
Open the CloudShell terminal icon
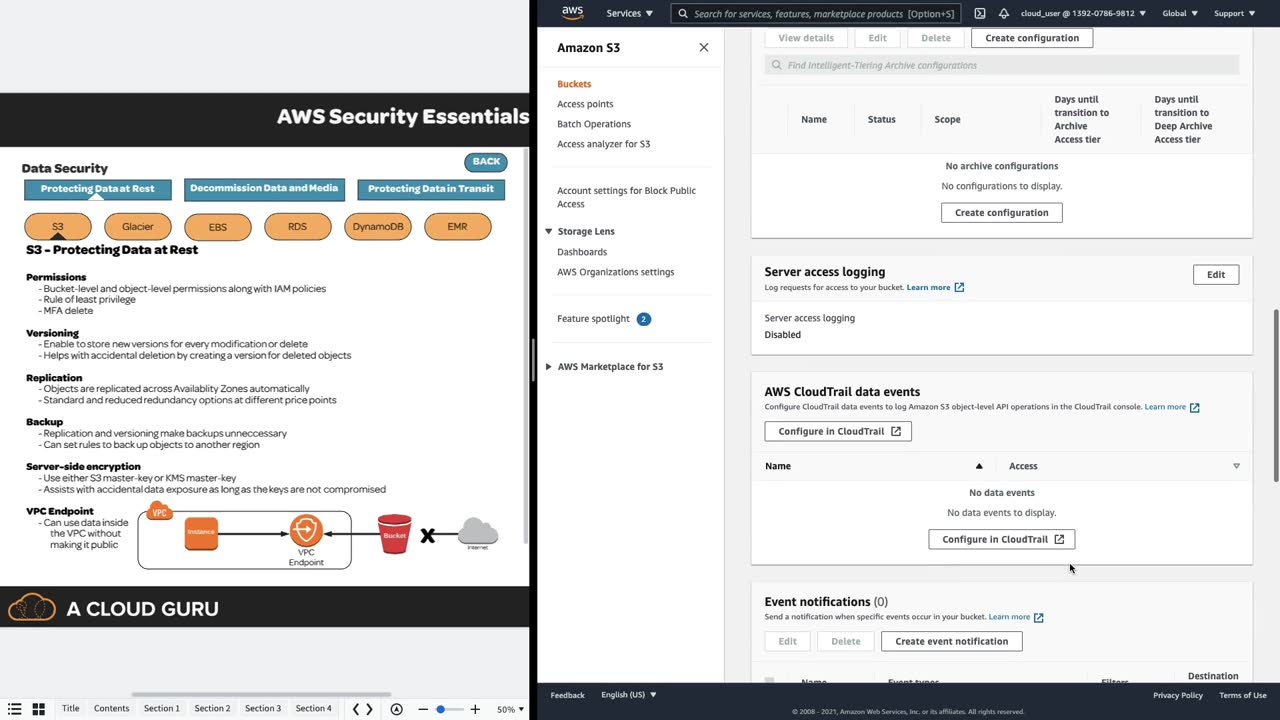point(979,13)
